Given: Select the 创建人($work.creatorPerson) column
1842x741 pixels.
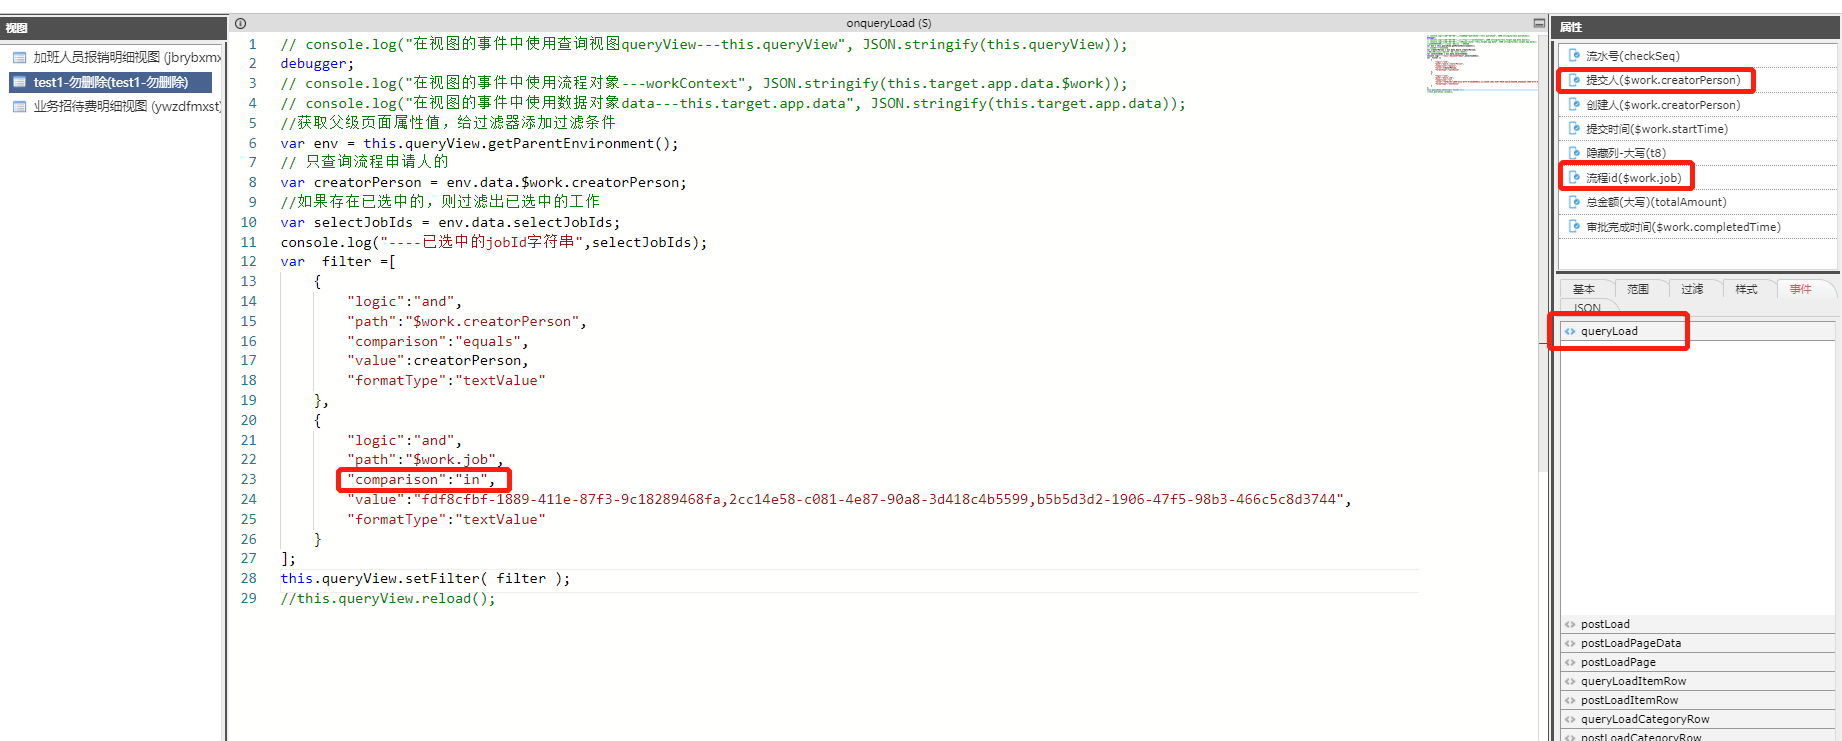Looking at the screenshot, I should click(x=1698, y=105).
